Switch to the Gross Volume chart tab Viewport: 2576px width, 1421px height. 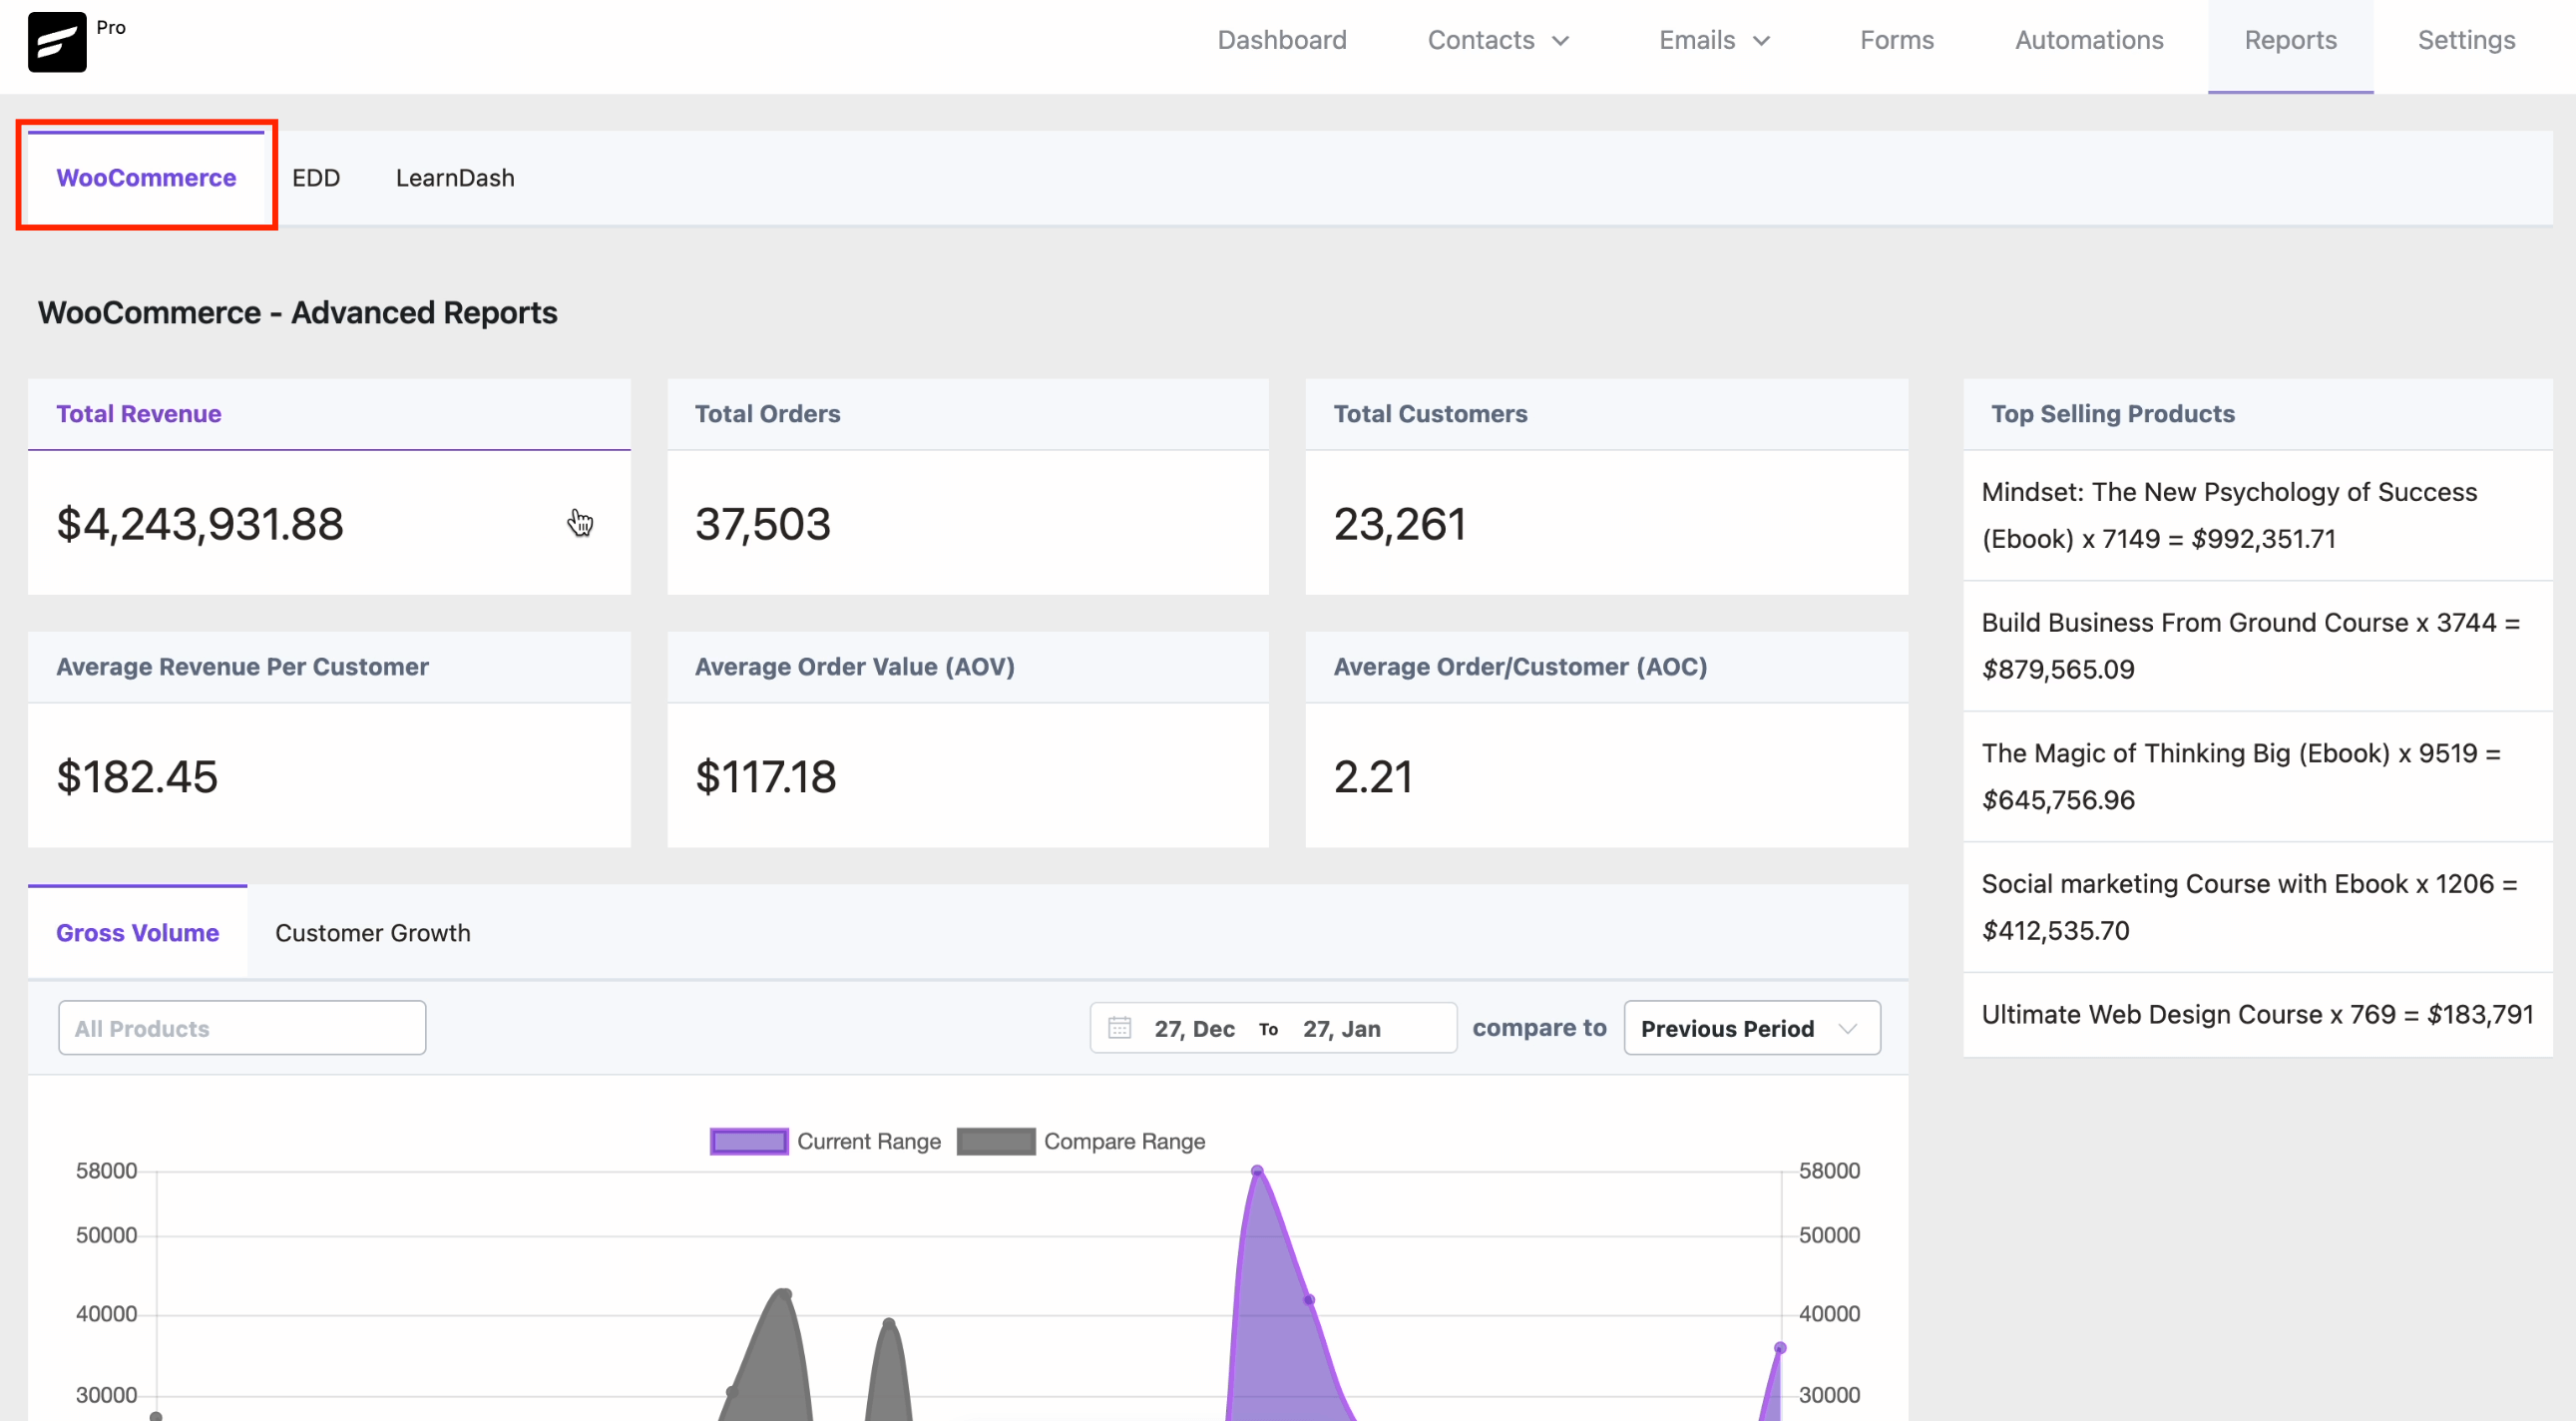137,932
